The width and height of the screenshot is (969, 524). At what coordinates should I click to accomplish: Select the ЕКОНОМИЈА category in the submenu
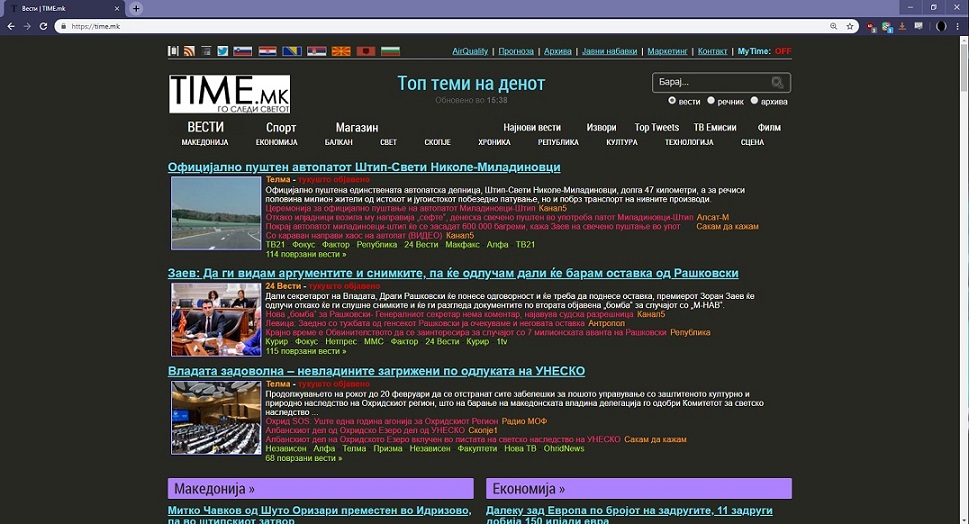276,142
